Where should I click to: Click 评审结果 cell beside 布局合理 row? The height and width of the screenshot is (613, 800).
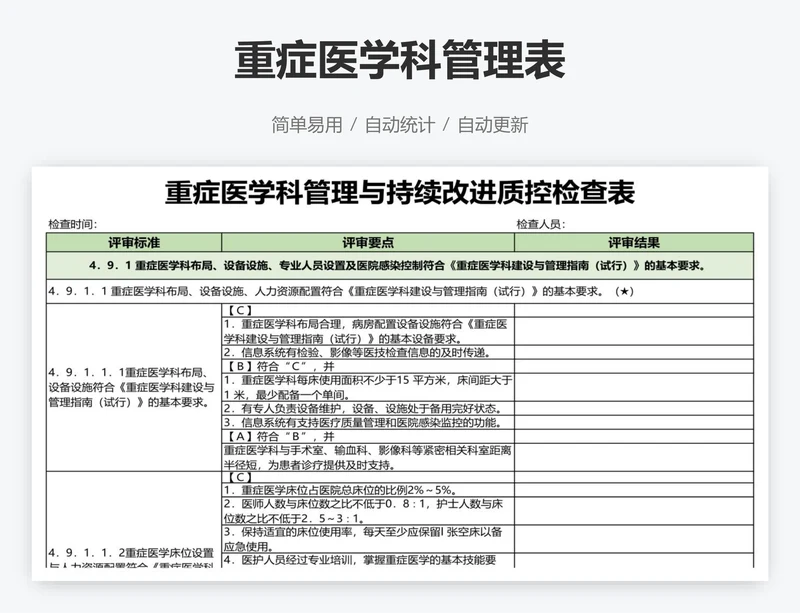(x=634, y=331)
